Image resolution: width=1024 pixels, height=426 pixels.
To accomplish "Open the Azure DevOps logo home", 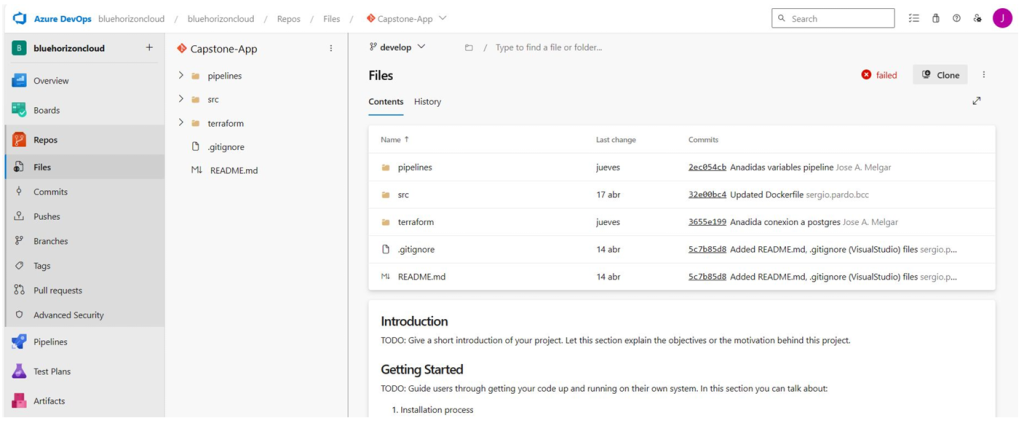I will [x=19, y=19].
